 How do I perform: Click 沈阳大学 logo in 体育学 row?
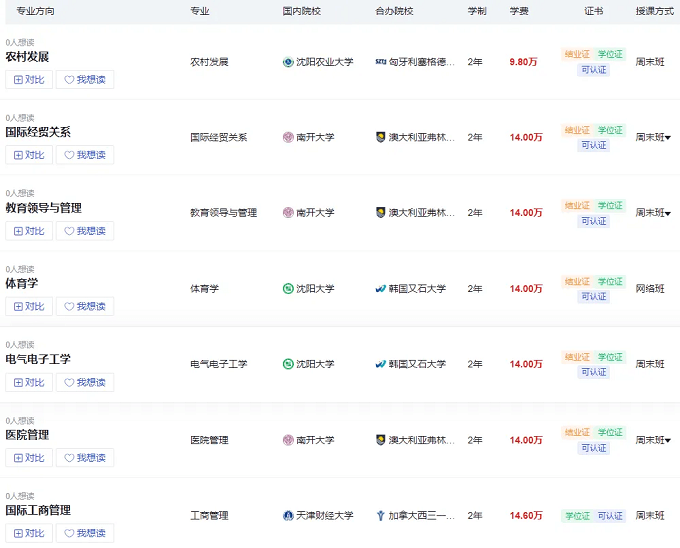pyautogui.click(x=288, y=288)
